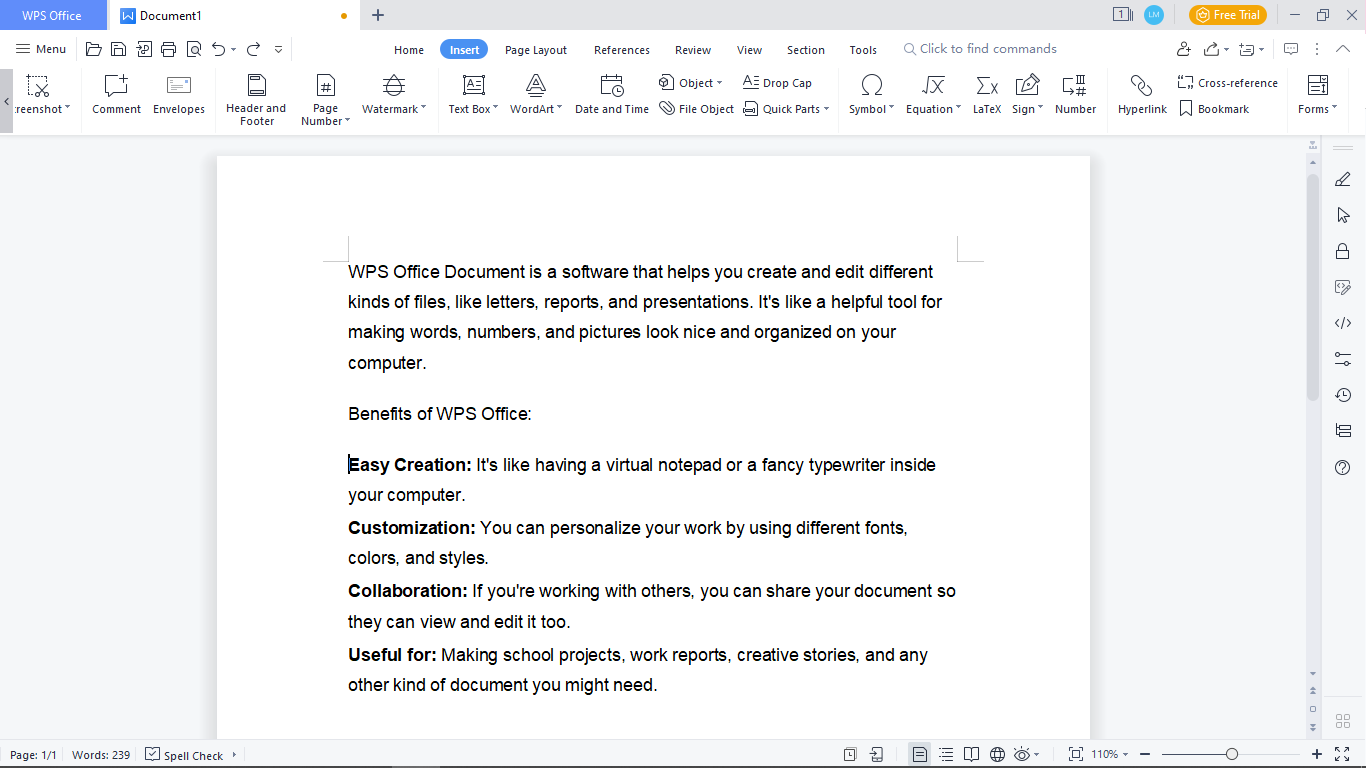Open Header and Footer editing
The height and width of the screenshot is (768, 1366).
pos(256,95)
